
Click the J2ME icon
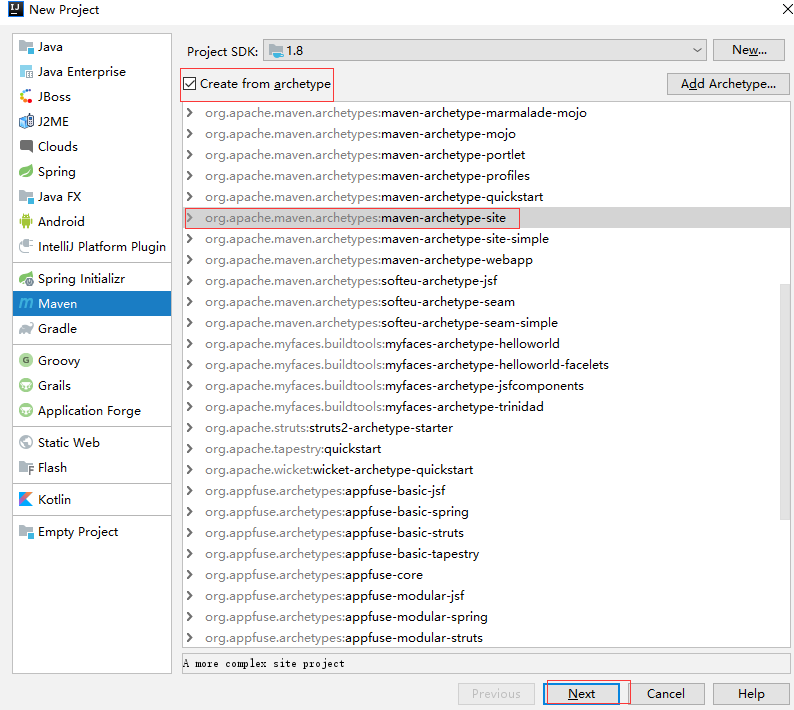[x=26, y=122]
